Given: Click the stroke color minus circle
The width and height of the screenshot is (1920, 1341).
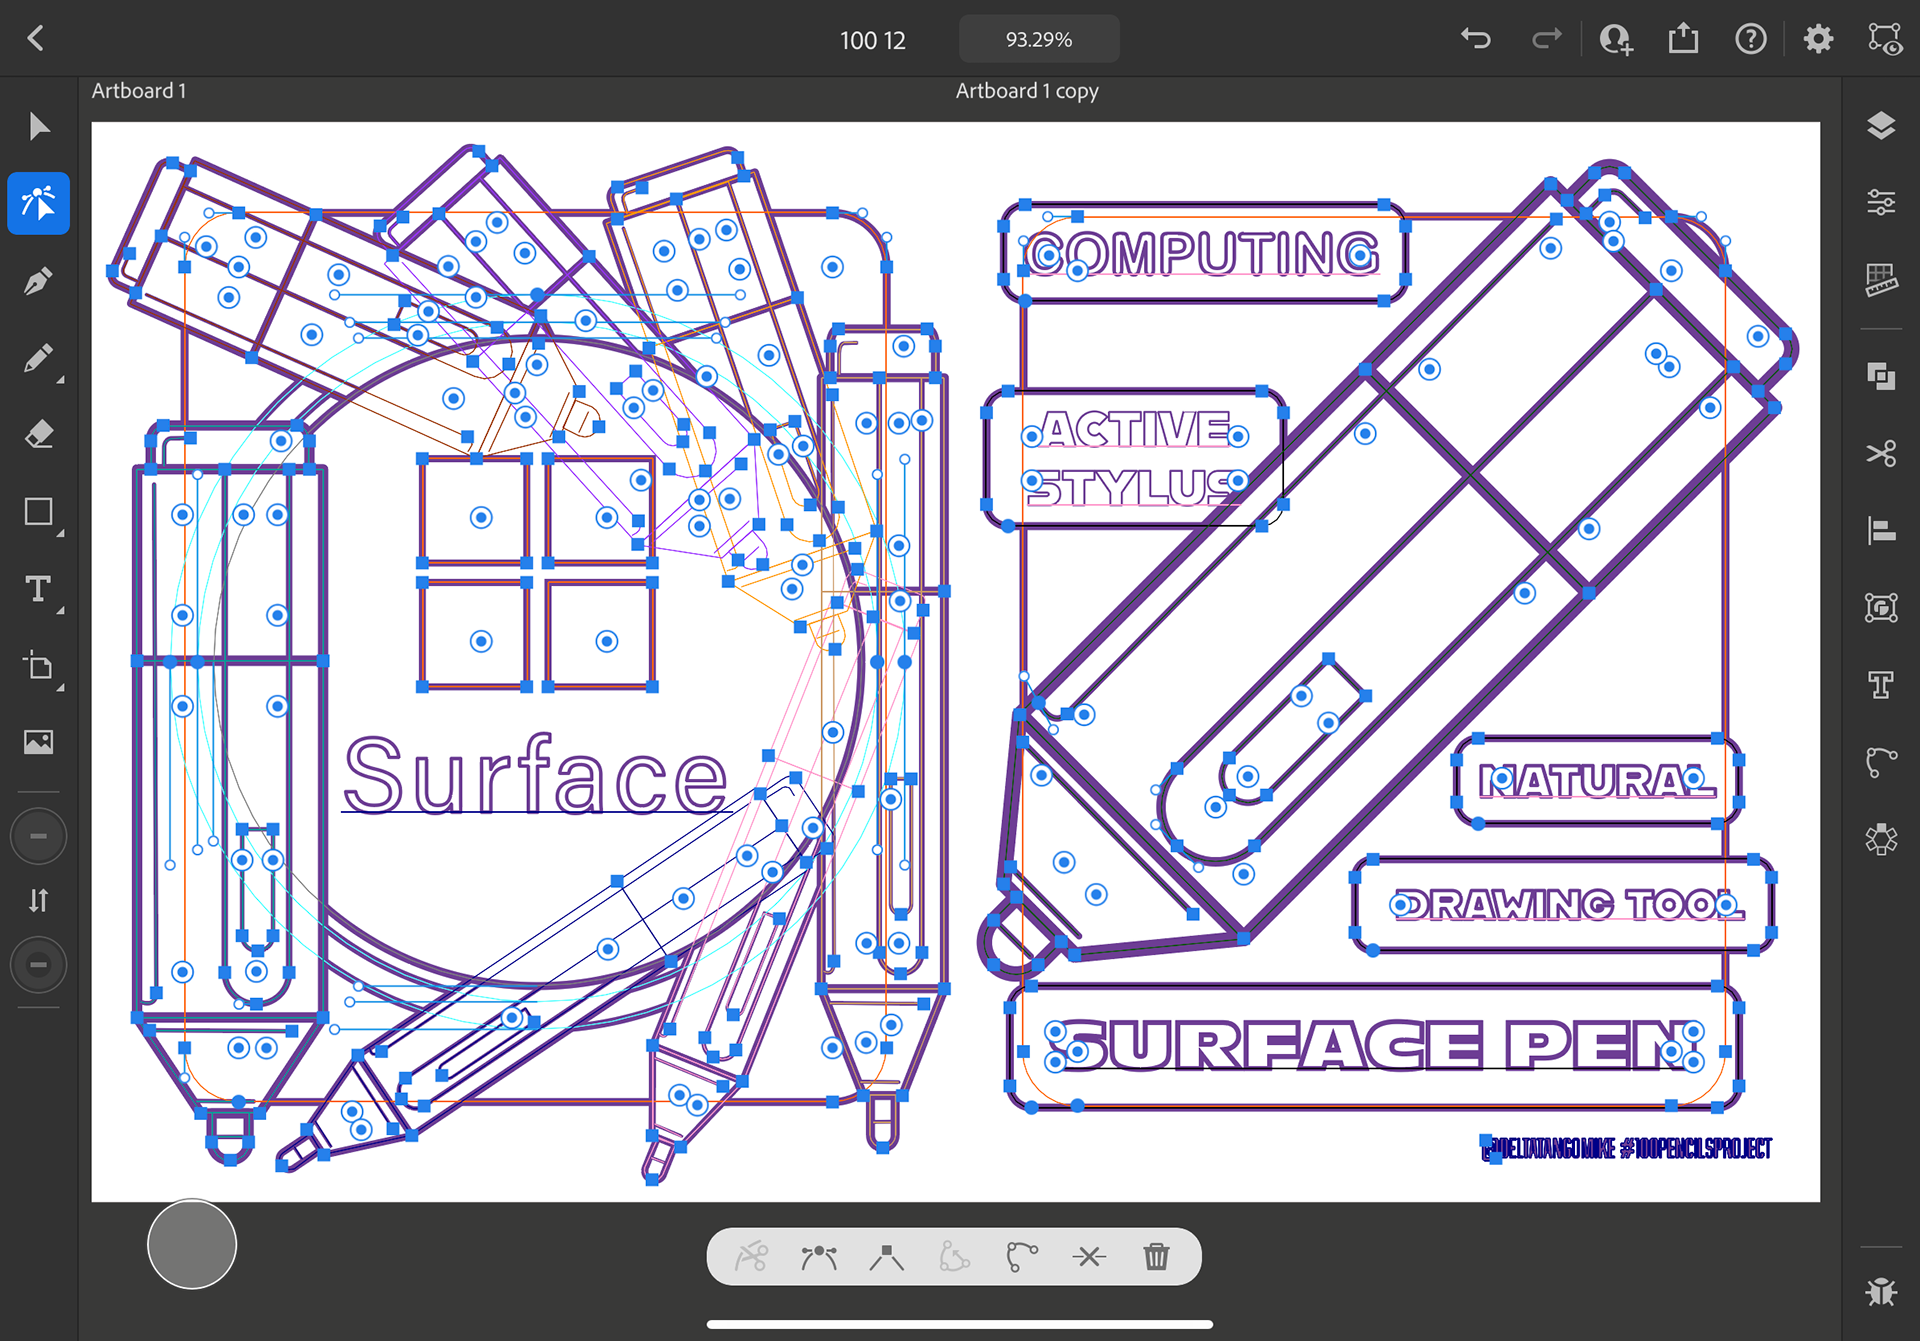Looking at the screenshot, I should click(x=39, y=965).
